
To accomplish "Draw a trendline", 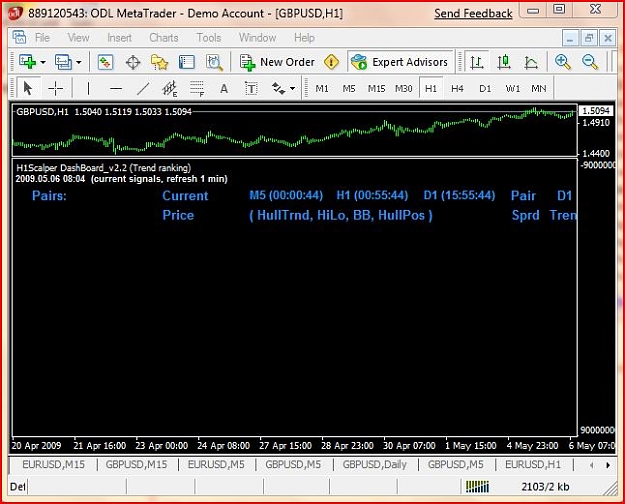I will tap(143, 88).
